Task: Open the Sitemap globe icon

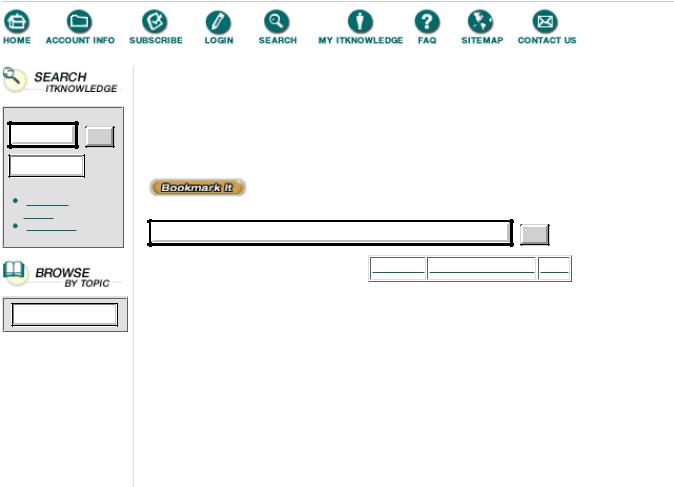Action: (481, 21)
